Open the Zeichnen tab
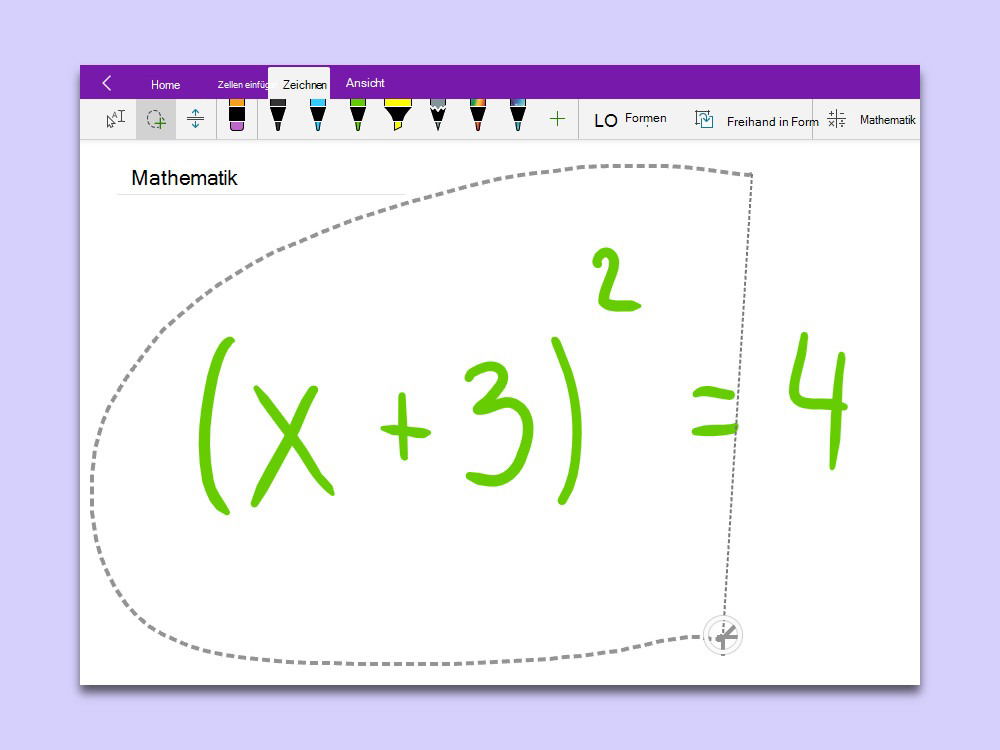1000x750 pixels. pyautogui.click(x=304, y=85)
